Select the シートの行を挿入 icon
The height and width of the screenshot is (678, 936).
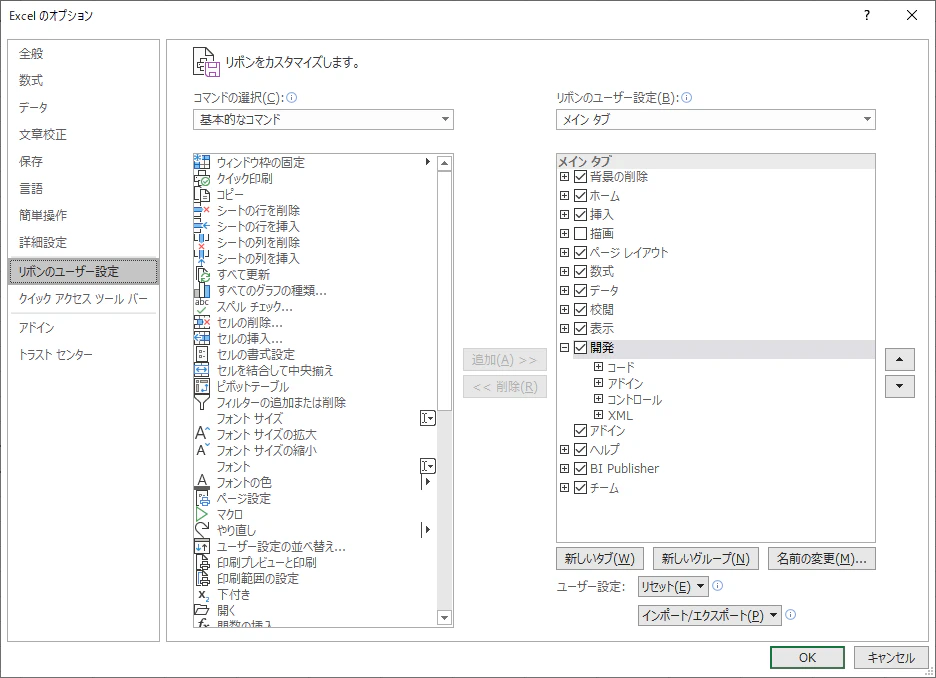[202, 226]
